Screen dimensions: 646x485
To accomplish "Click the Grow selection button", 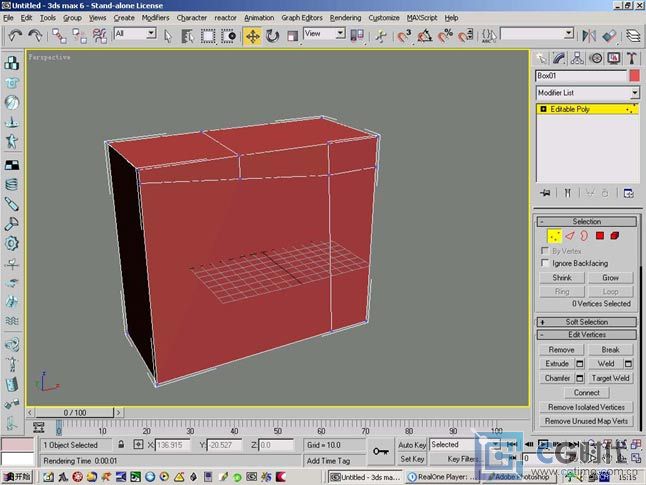I will coord(611,278).
